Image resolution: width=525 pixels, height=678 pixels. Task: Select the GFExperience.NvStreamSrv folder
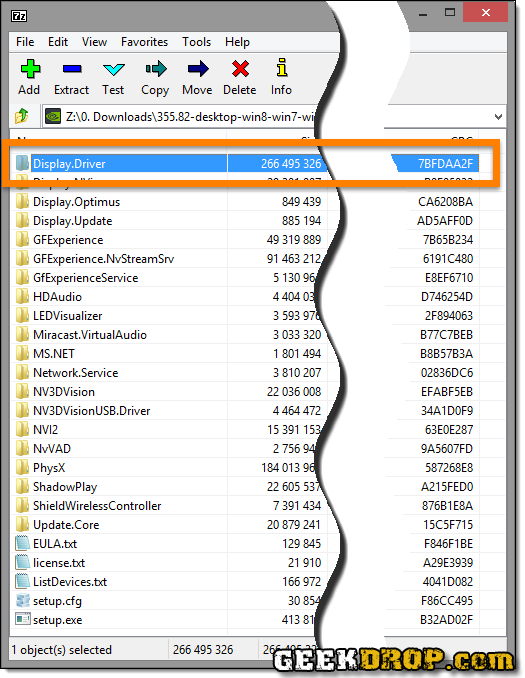[x=103, y=259]
